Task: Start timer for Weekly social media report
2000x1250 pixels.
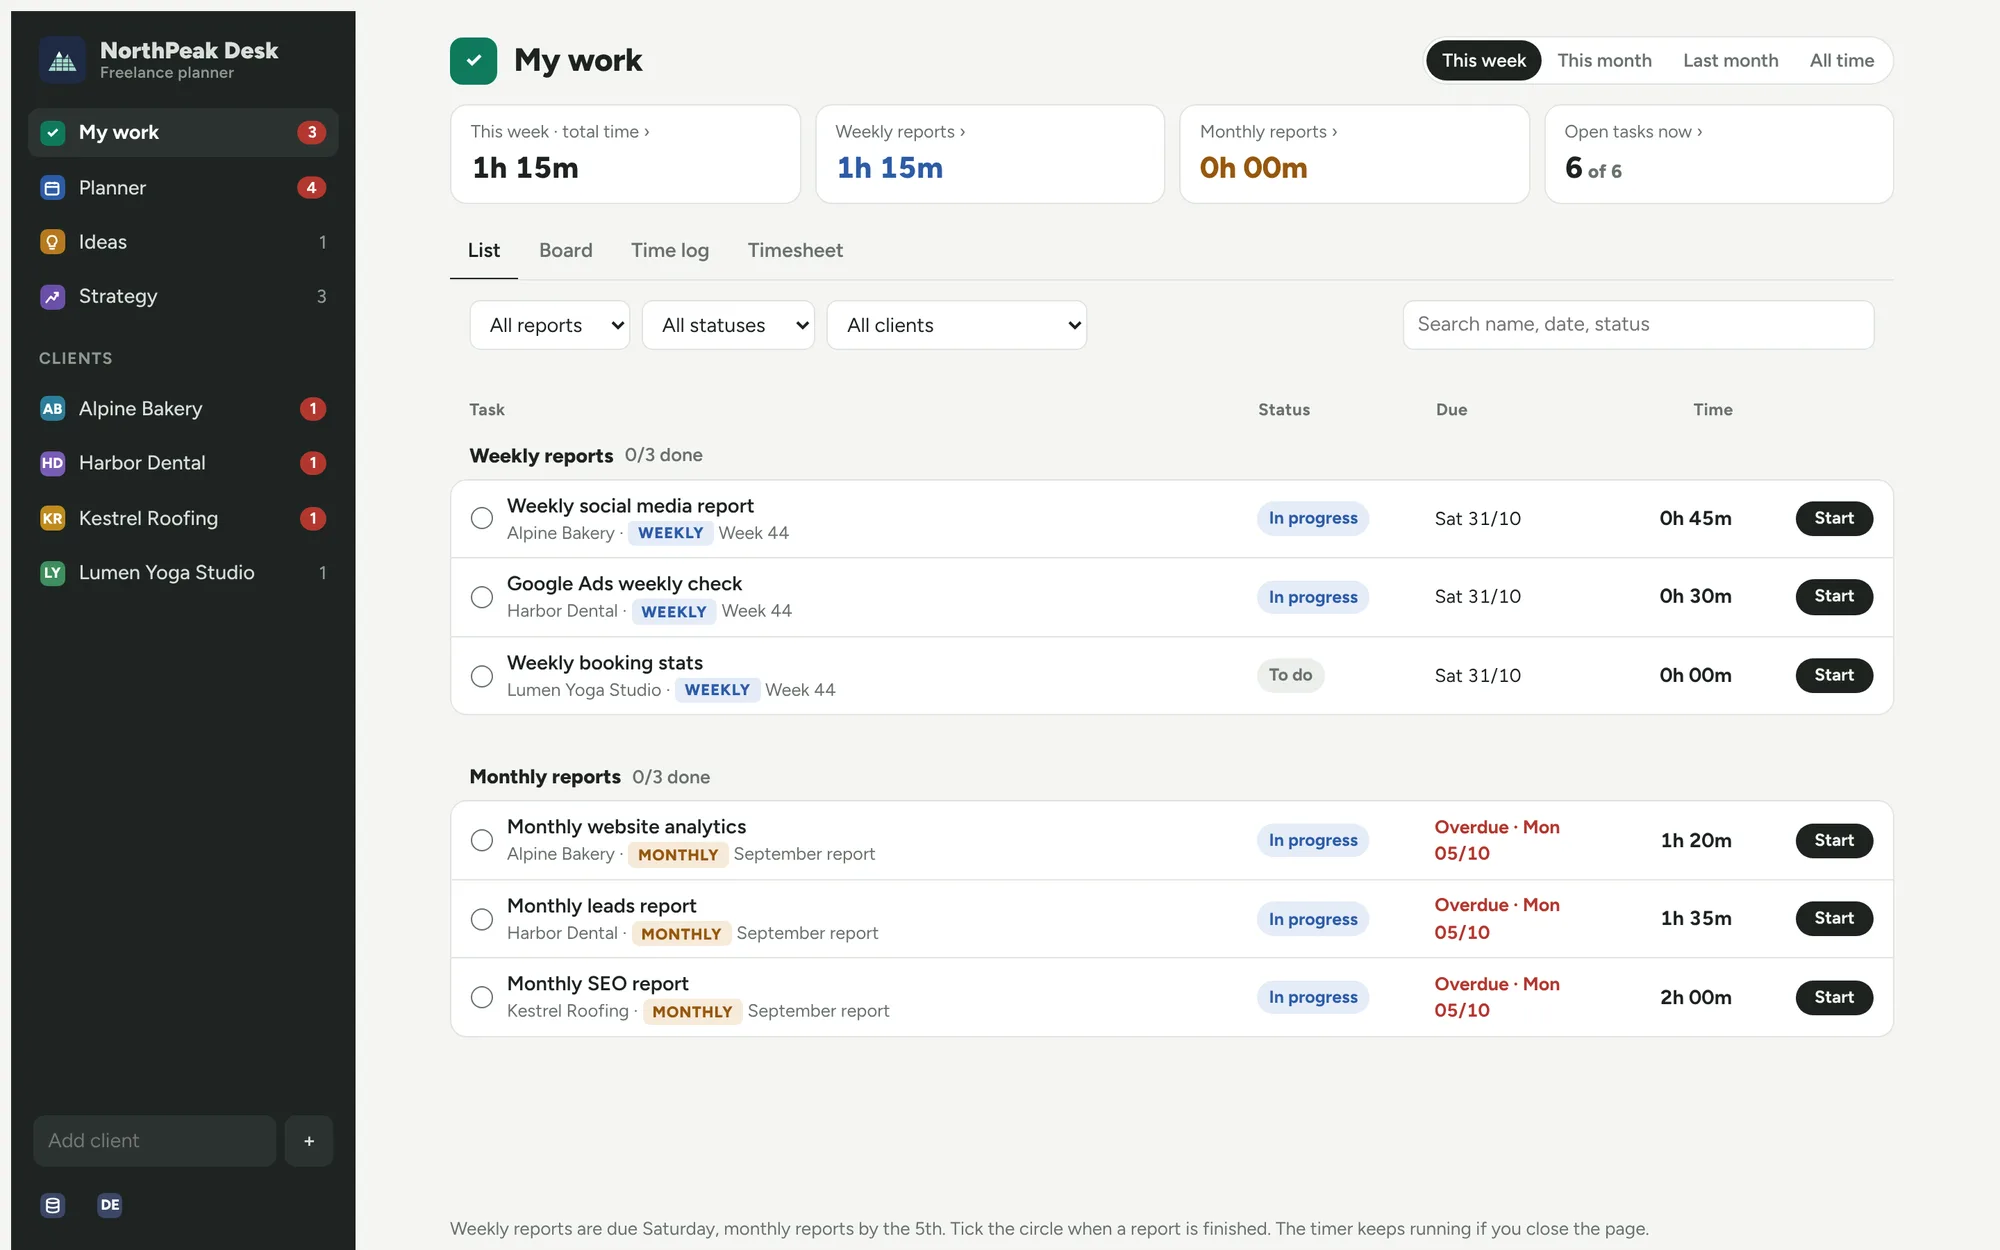Action: click(1834, 518)
